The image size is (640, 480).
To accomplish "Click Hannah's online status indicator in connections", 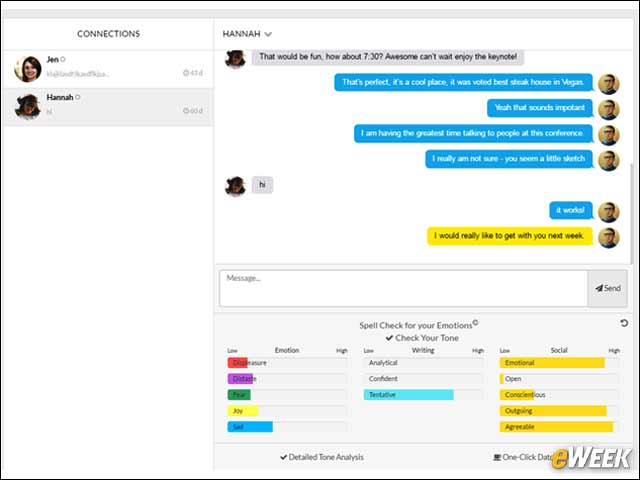I will click(x=78, y=97).
